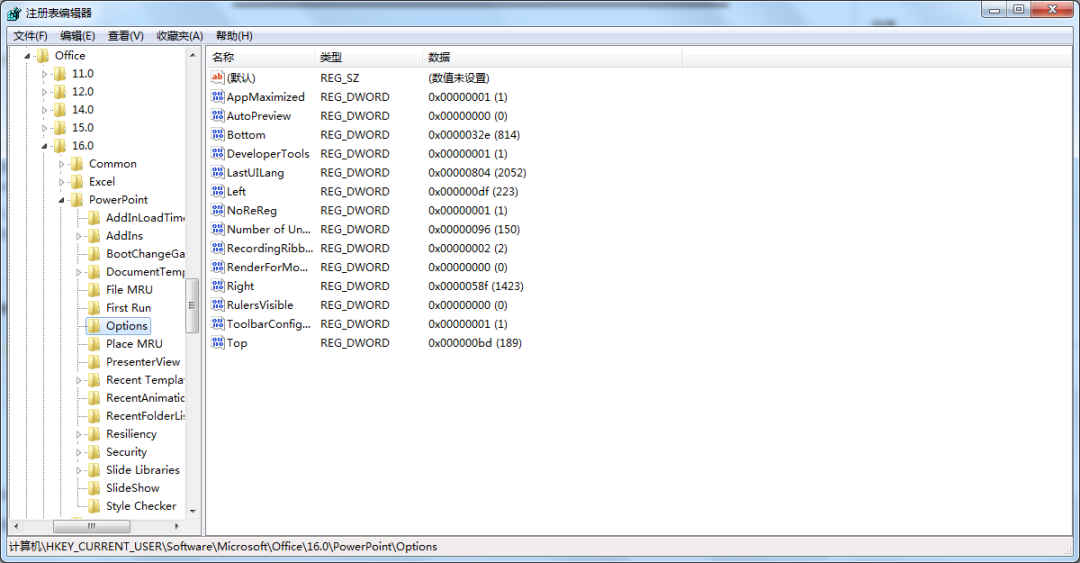Click the folder icon of 11.0 key
Image resolution: width=1080 pixels, height=563 pixels.
pos(60,74)
